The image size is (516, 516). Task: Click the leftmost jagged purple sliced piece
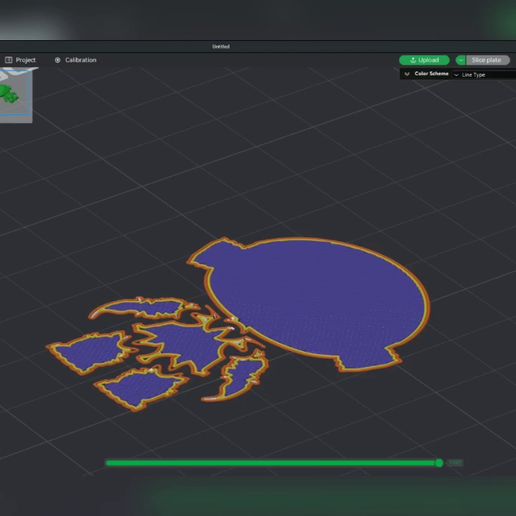coord(90,352)
